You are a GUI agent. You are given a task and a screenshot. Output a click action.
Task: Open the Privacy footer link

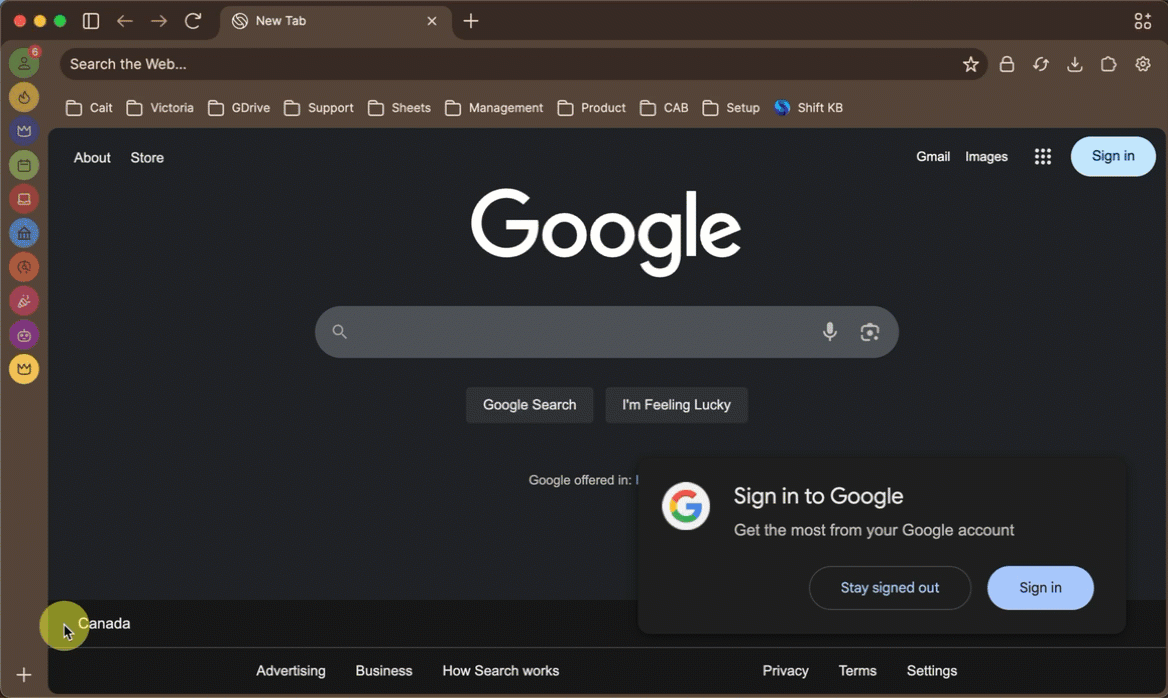785,671
